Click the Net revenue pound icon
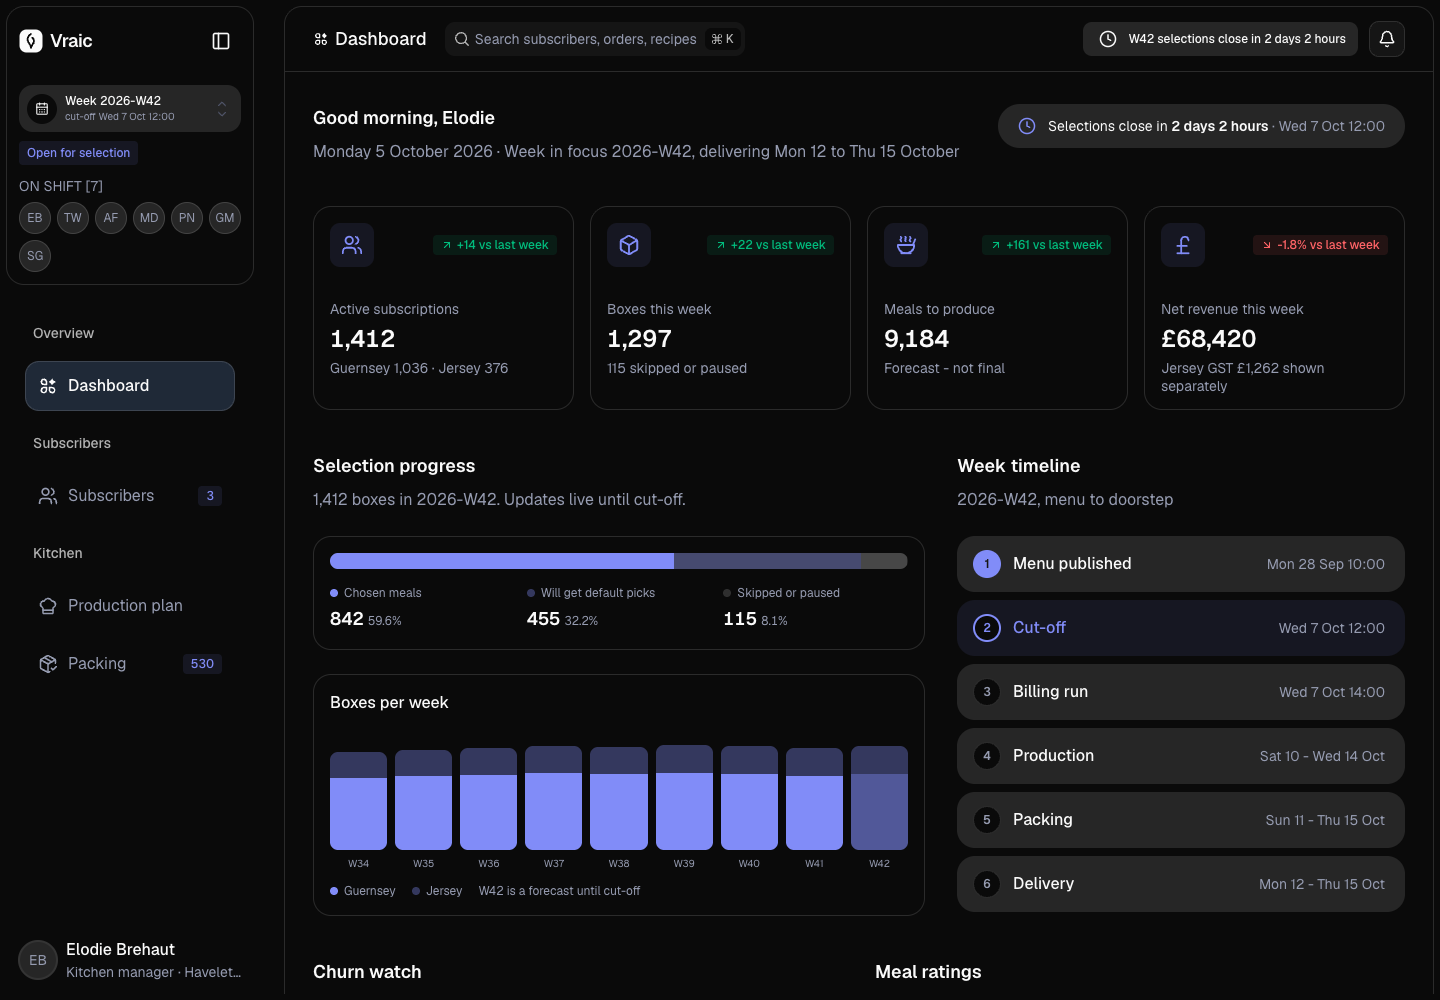1440x1000 pixels. point(1183,245)
